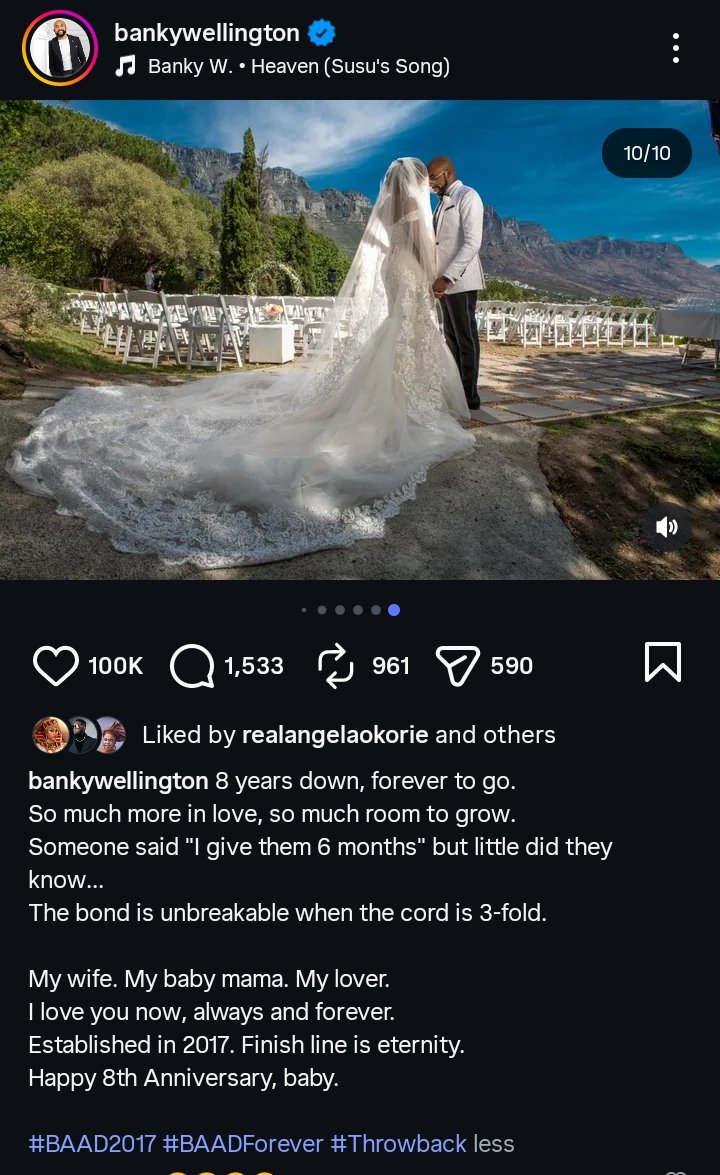Viewport: 720px width, 1175px height.
Task: Open comments via the speech bubble icon
Action: tap(192, 665)
